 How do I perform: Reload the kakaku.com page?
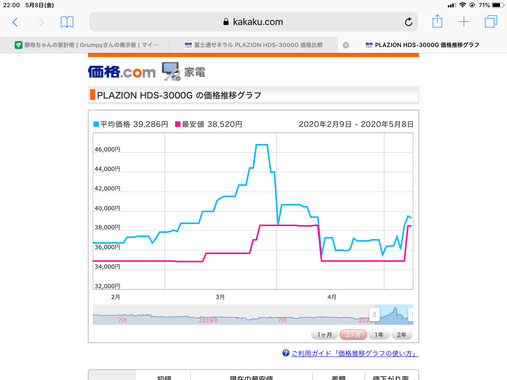(408, 22)
